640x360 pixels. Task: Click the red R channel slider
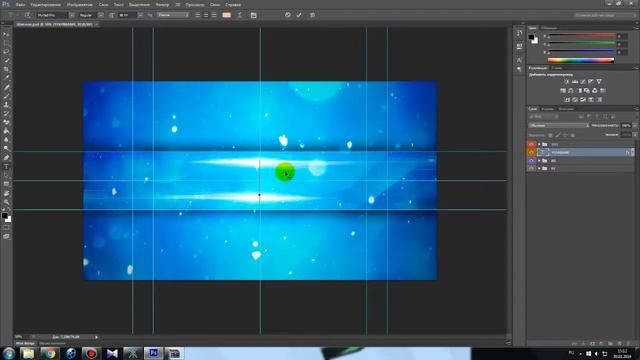tap(581, 36)
